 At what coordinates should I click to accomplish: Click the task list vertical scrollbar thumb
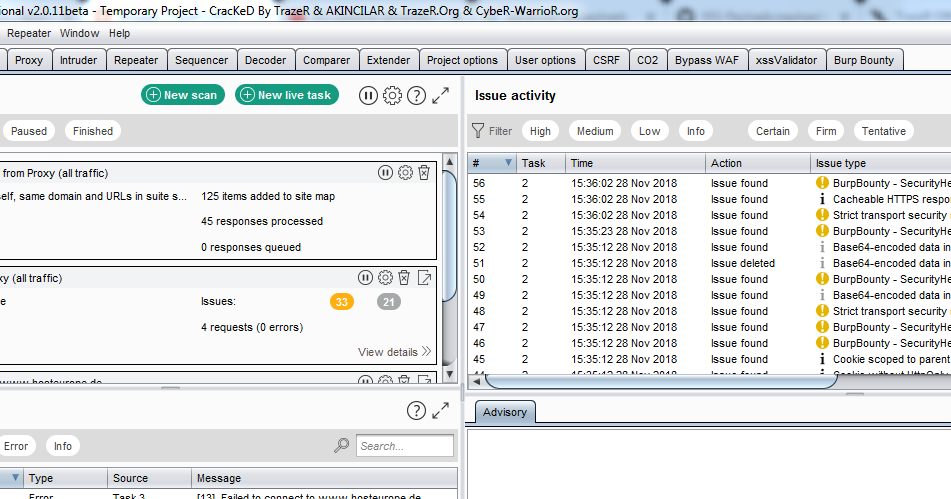point(449,236)
